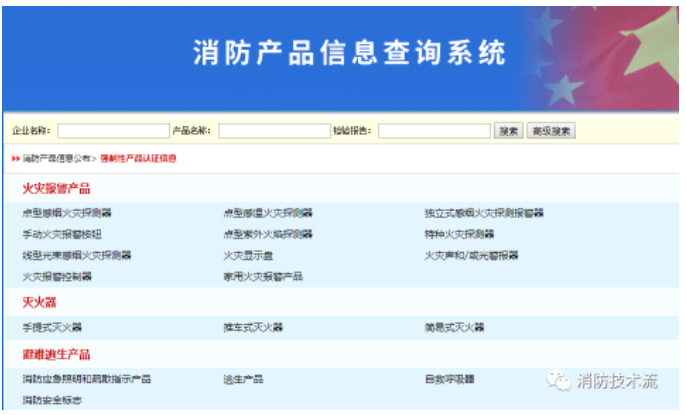Select 逃生产品 link
The image size is (686, 415).
(243, 379)
